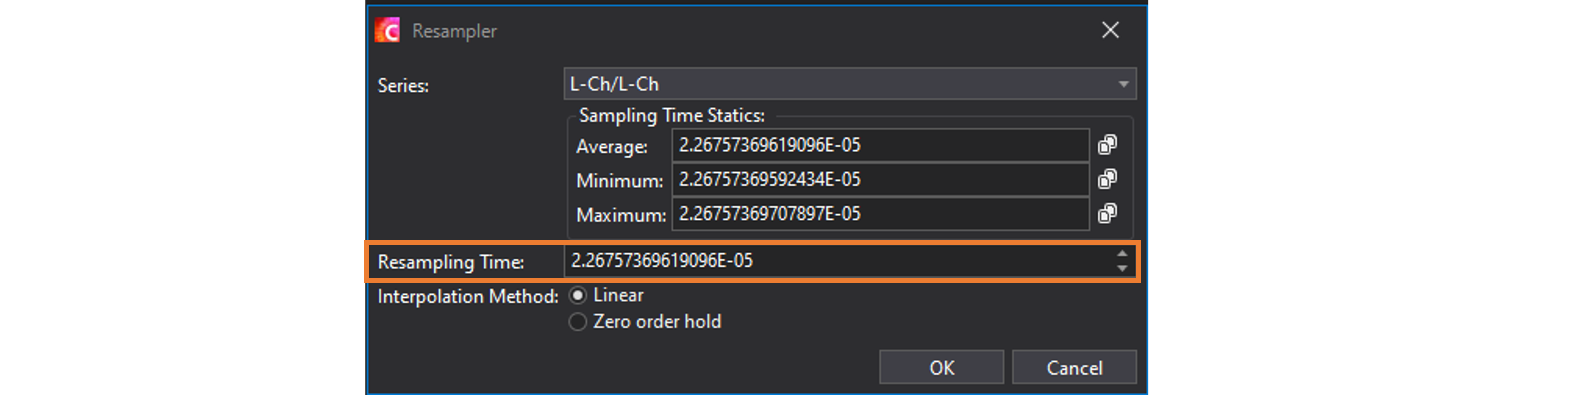Click the Sampling Time Statics group heading
Screen dimensions: 1583x395
(x=671, y=116)
